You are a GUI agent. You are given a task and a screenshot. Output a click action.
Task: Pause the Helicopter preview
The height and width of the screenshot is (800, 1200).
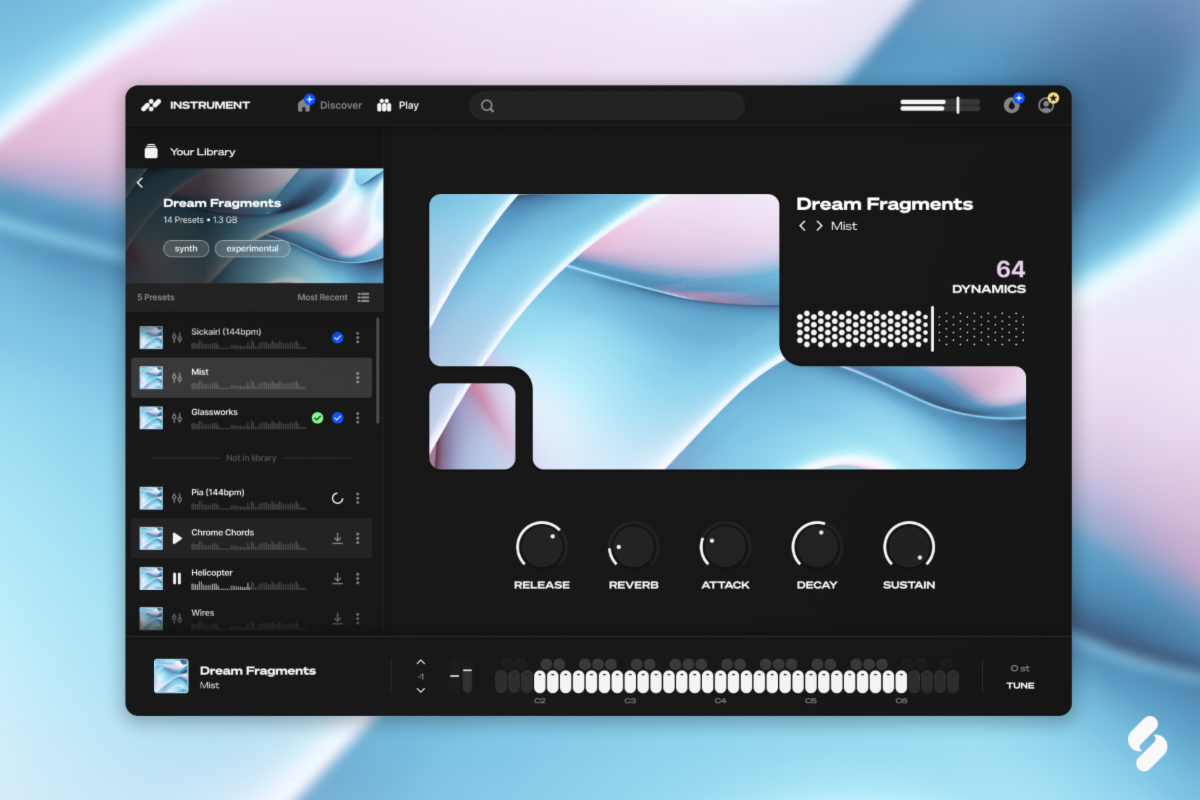click(x=177, y=578)
